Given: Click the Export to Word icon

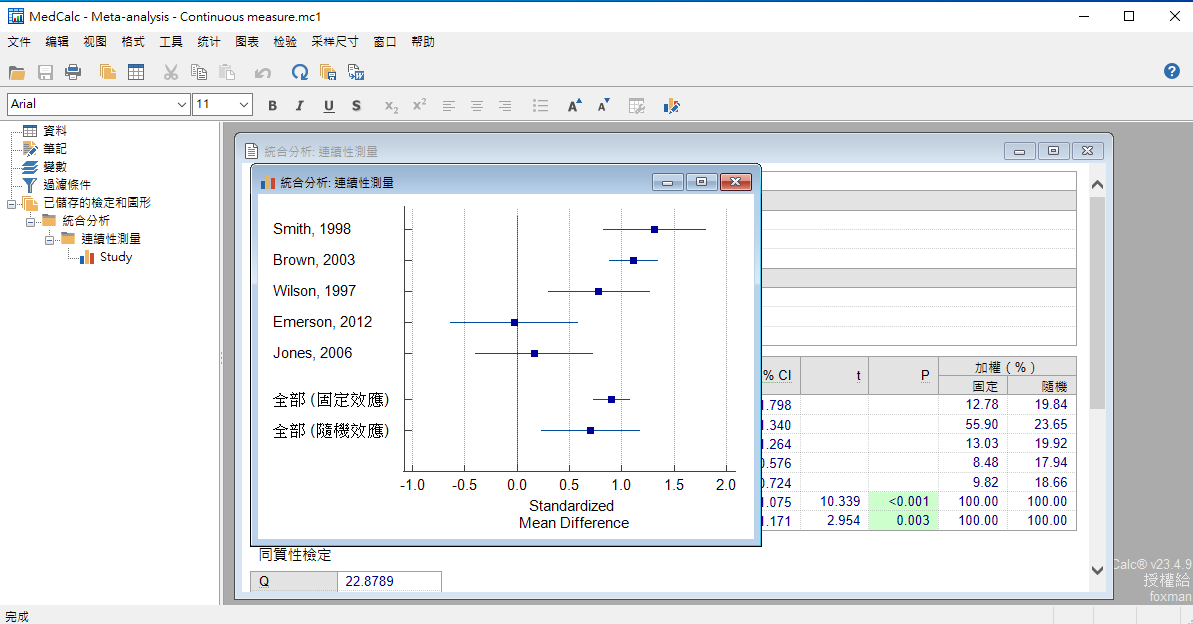Looking at the screenshot, I should point(355,72).
